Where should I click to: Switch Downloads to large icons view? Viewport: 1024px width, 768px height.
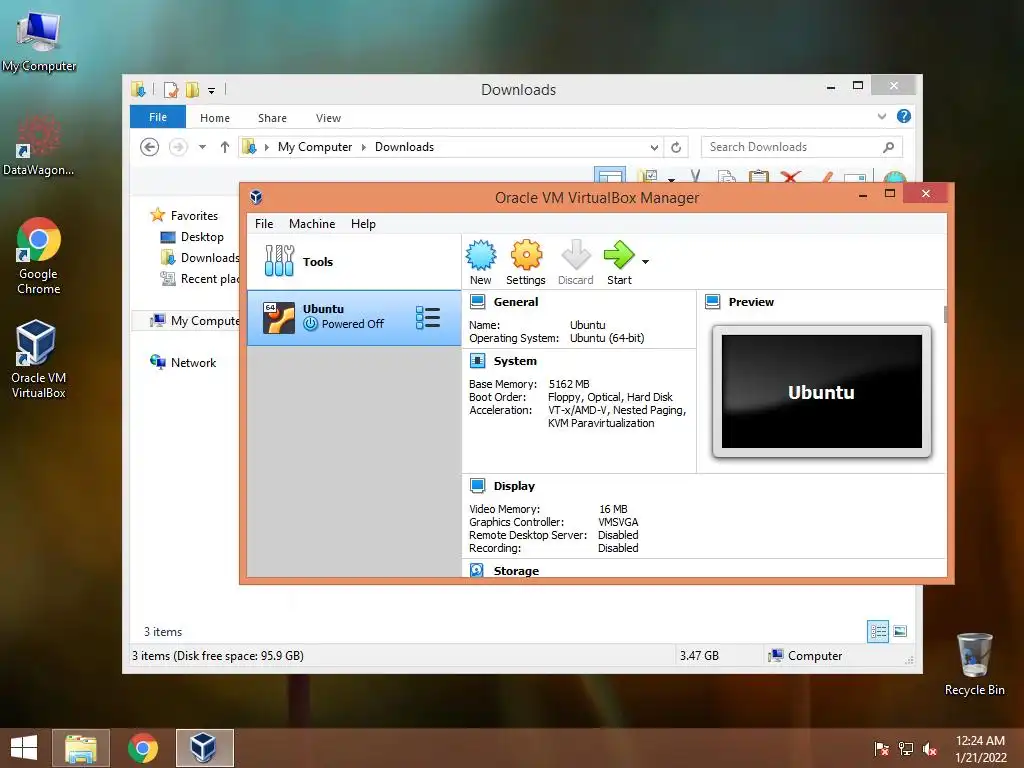(900, 632)
